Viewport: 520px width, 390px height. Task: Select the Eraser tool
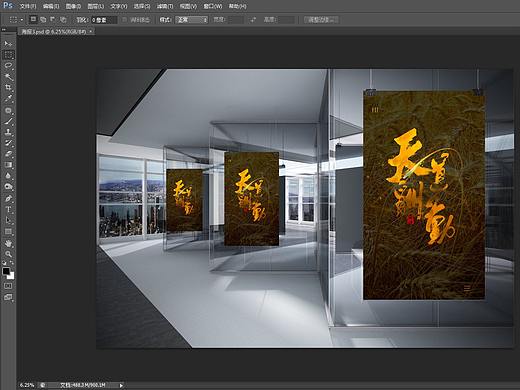click(8, 154)
